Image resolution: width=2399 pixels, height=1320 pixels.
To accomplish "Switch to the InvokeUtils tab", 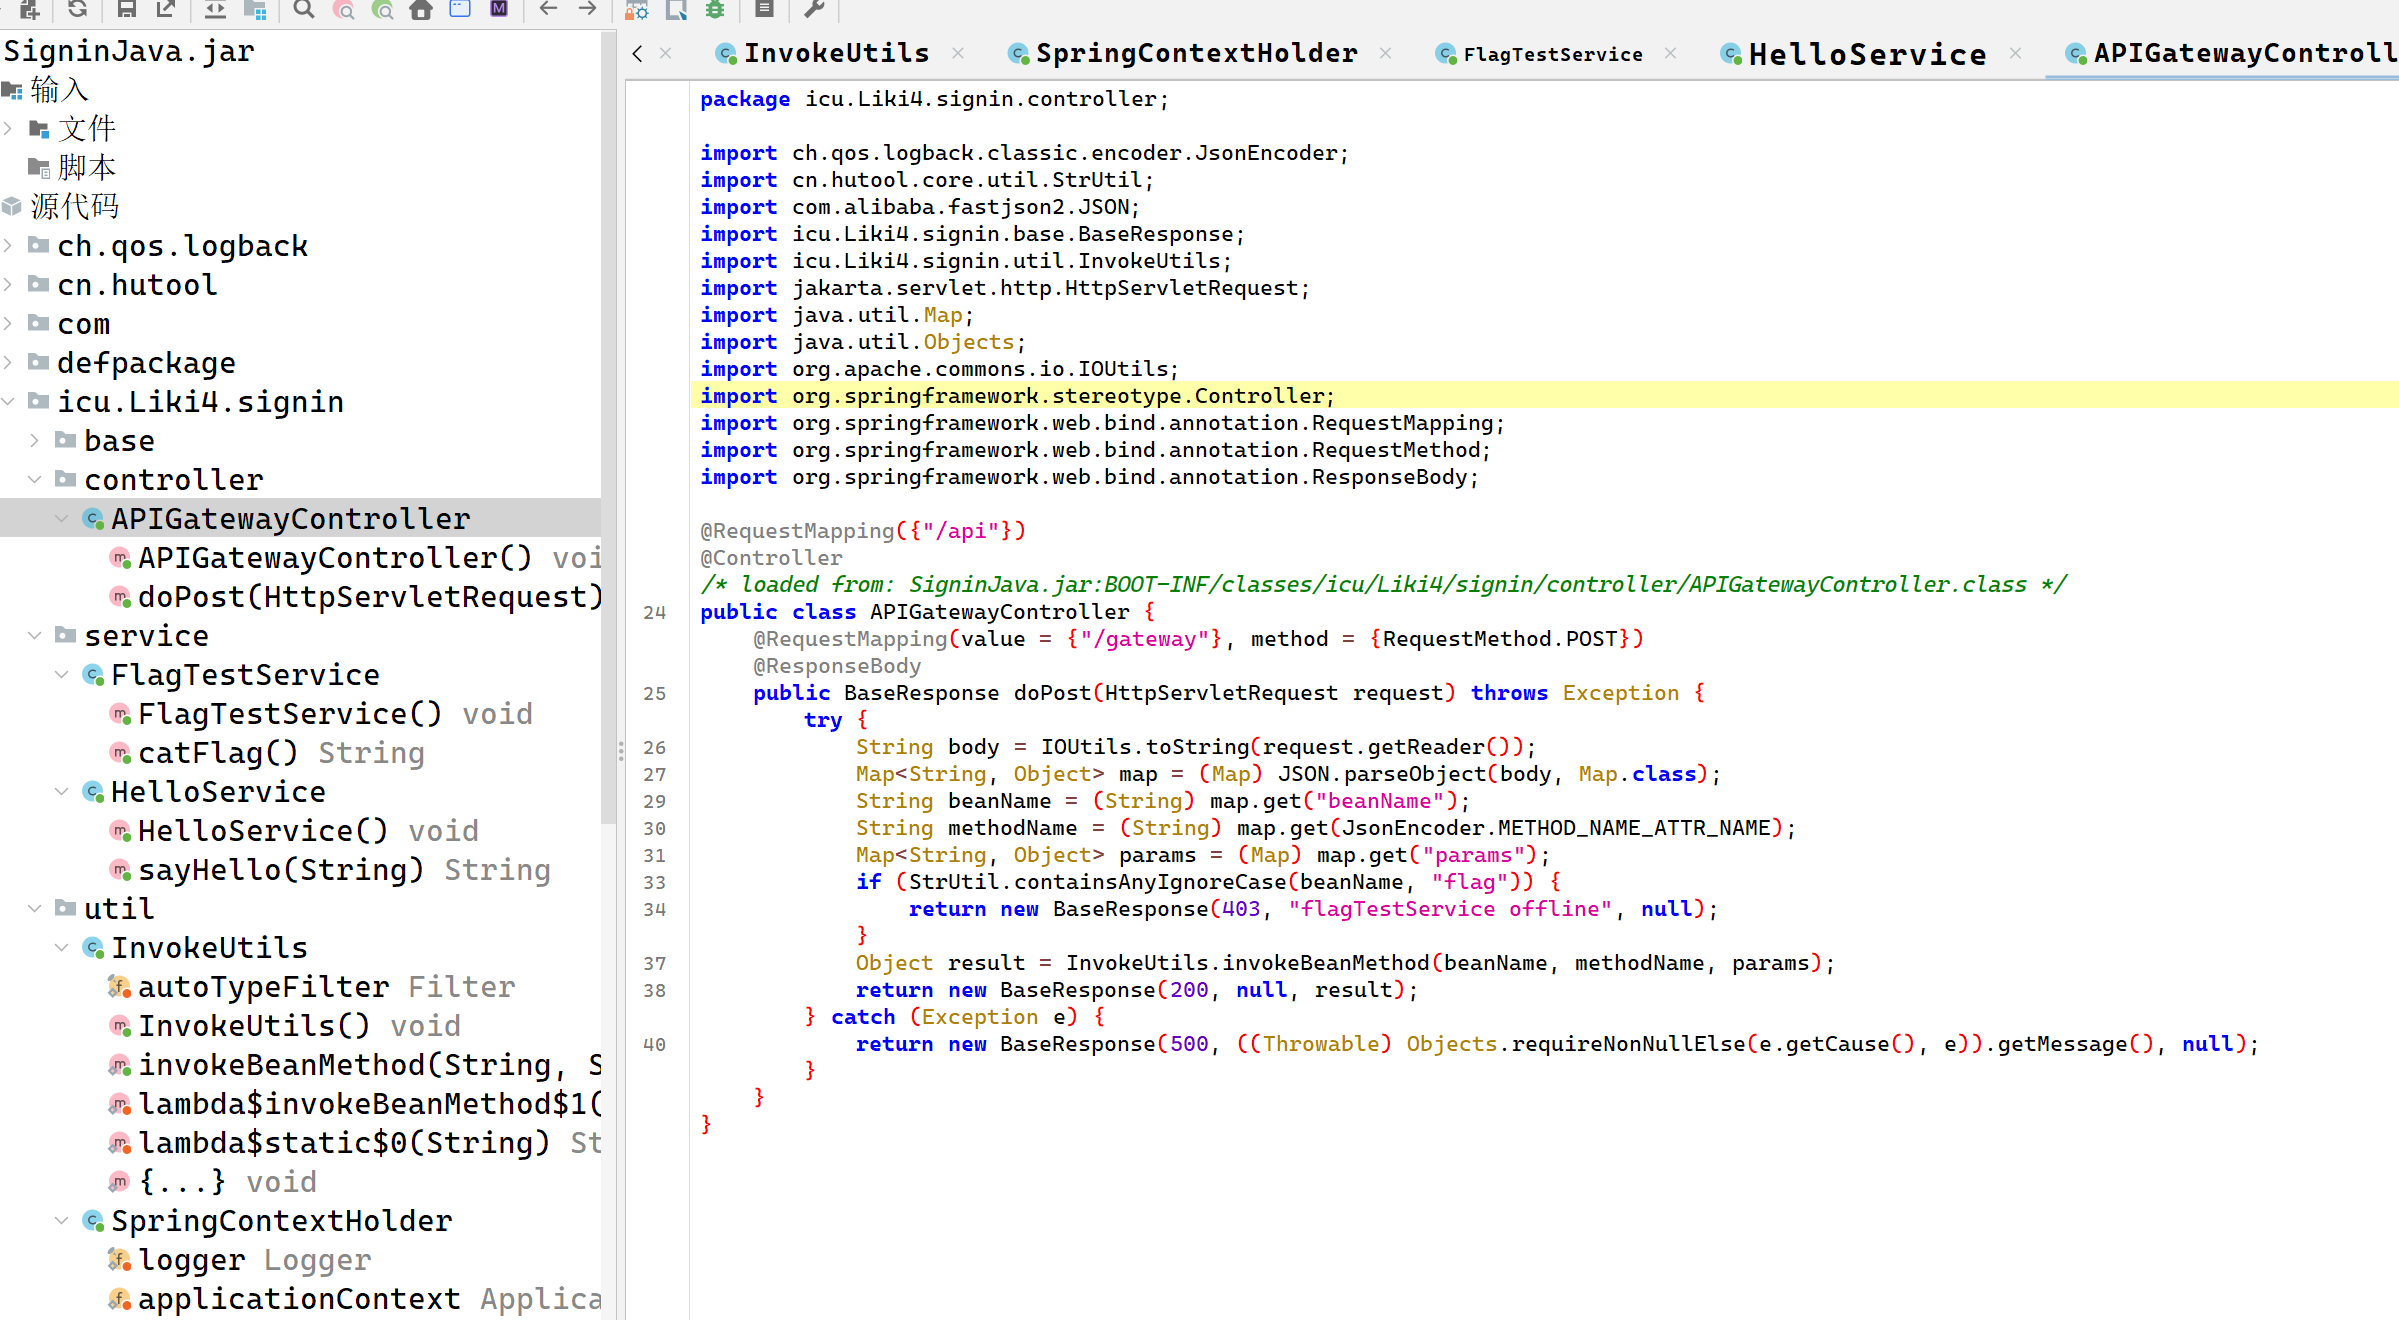I will 835,53.
